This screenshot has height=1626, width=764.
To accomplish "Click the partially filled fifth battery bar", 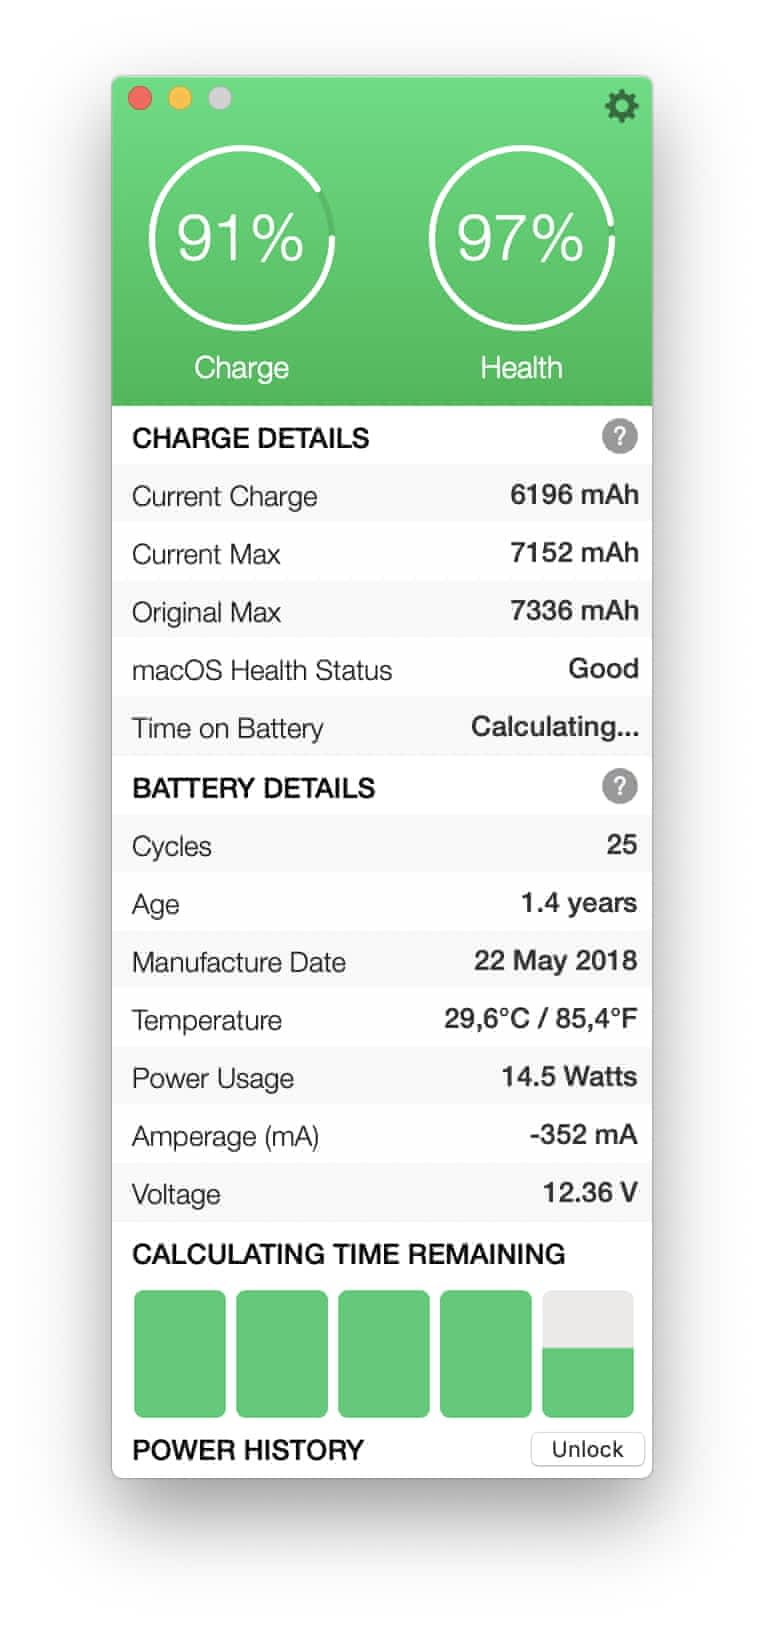I will tap(587, 1354).
